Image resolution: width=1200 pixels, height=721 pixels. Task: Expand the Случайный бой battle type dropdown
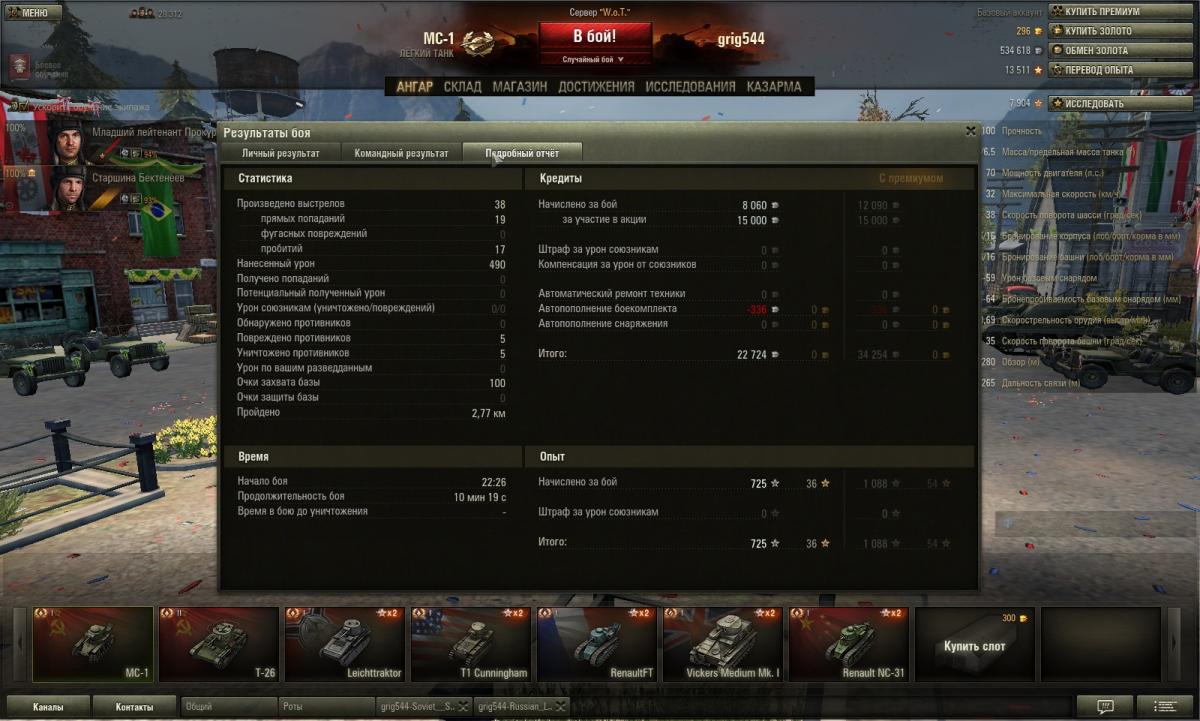(594, 59)
